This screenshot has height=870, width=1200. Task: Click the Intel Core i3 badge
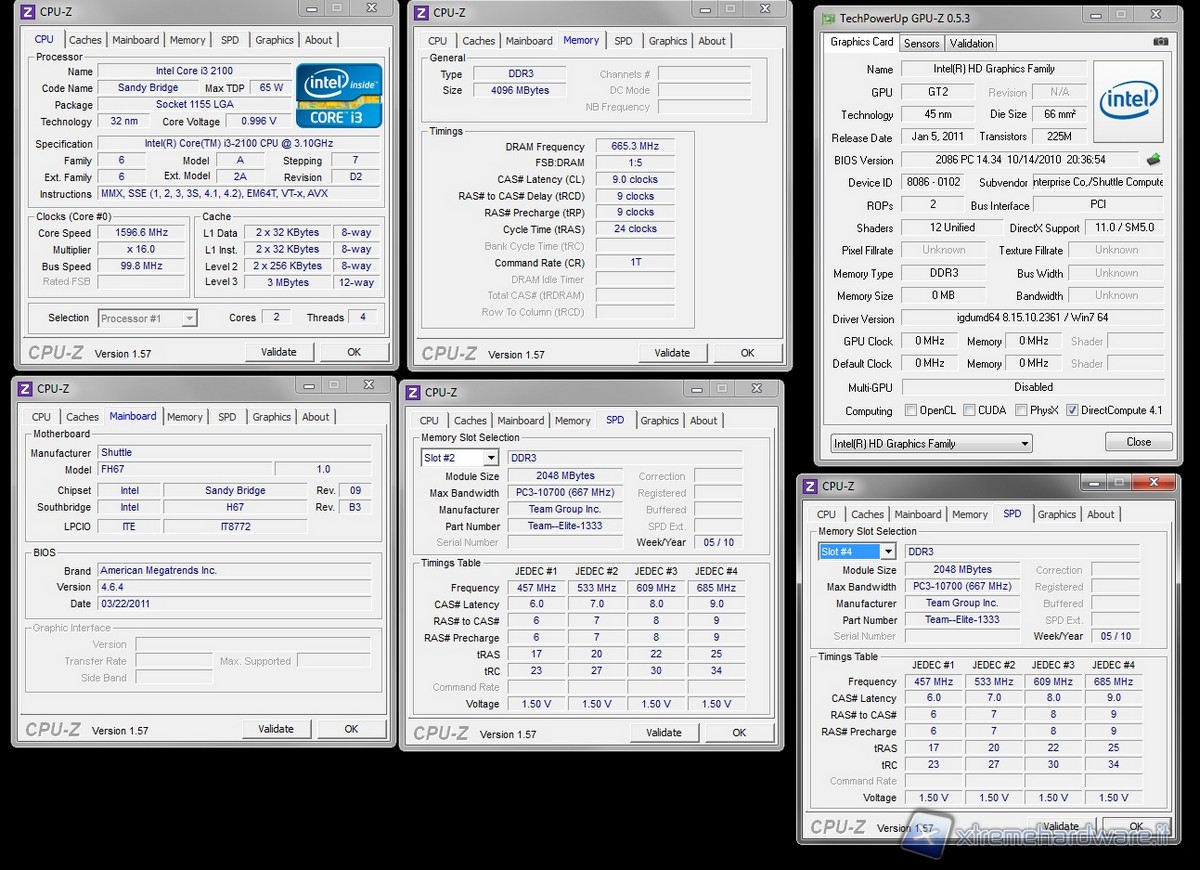pyautogui.click(x=338, y=96)
